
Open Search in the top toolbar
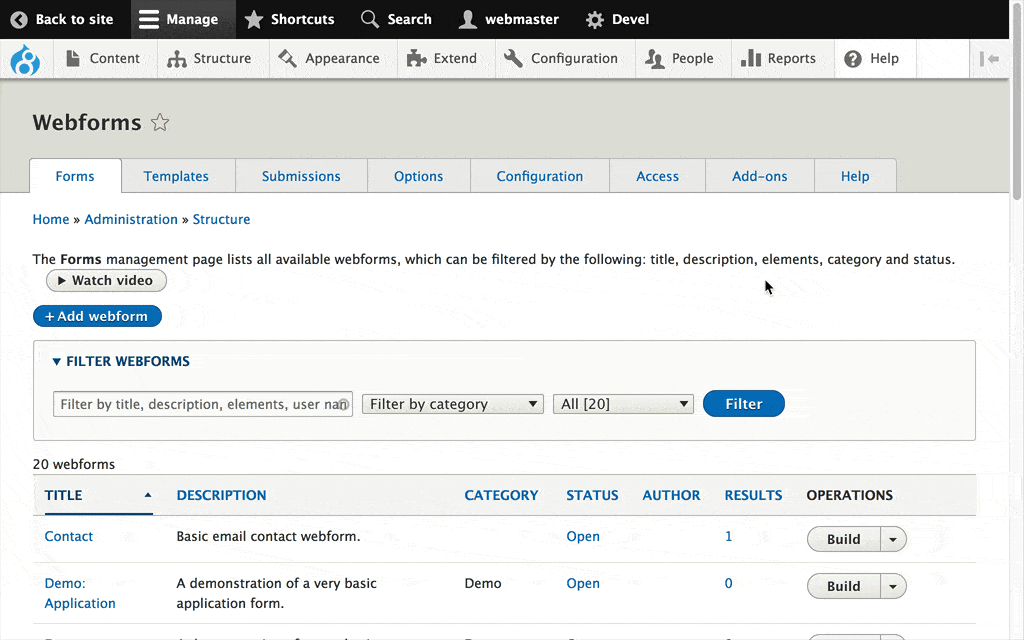(x=396, y=20)
